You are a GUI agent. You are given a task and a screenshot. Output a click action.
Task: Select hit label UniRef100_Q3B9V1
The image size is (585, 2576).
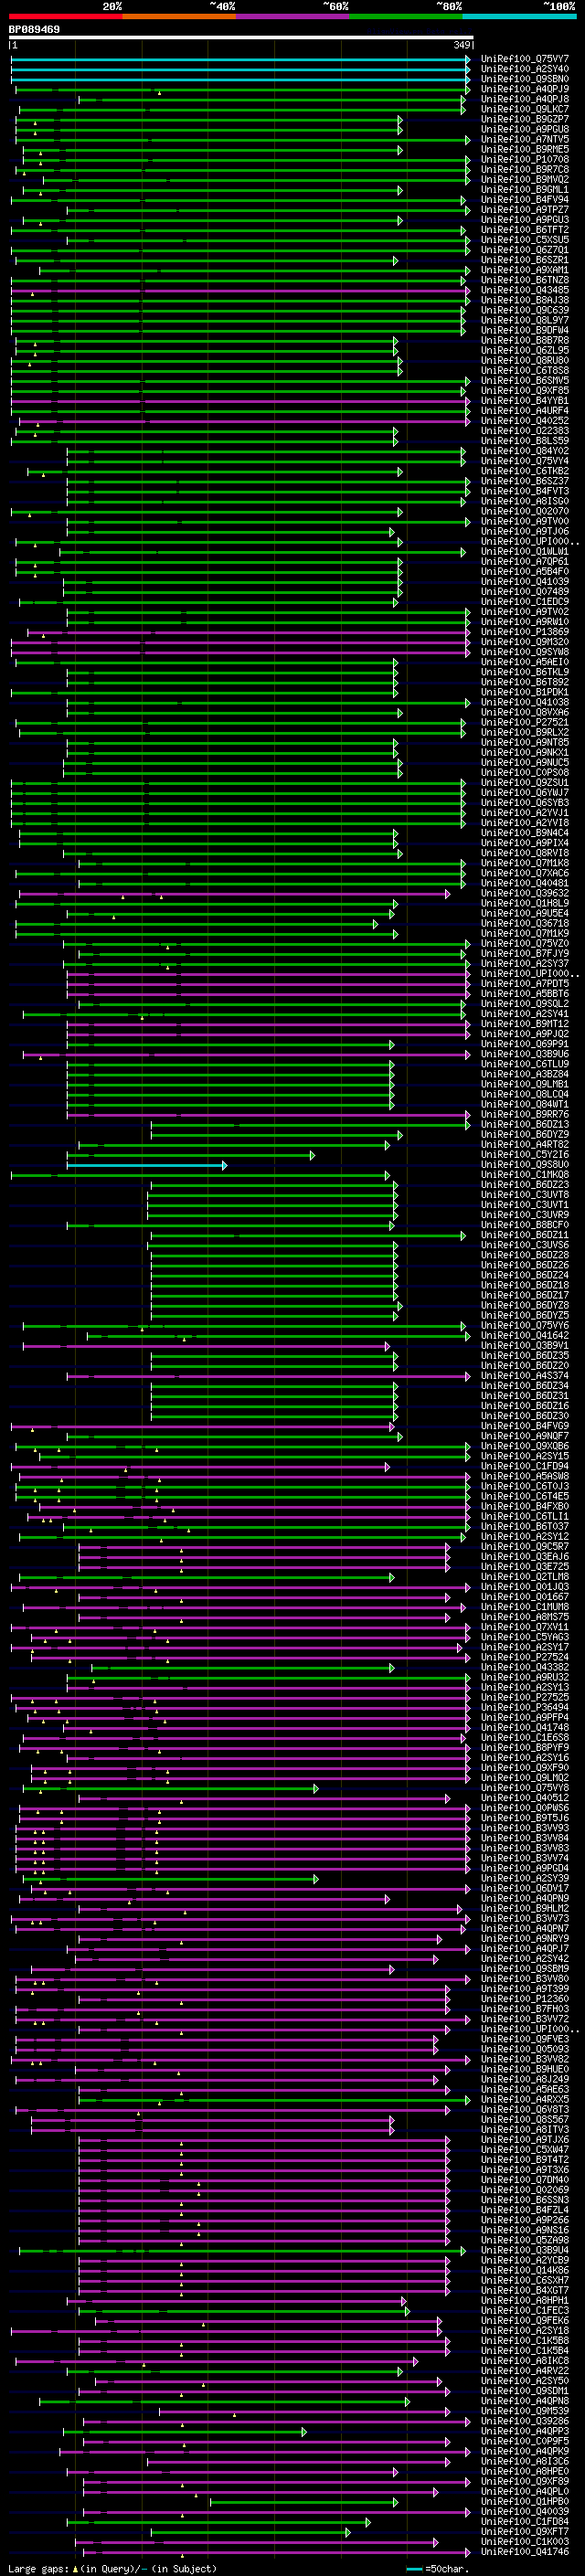coord(525,1345)
